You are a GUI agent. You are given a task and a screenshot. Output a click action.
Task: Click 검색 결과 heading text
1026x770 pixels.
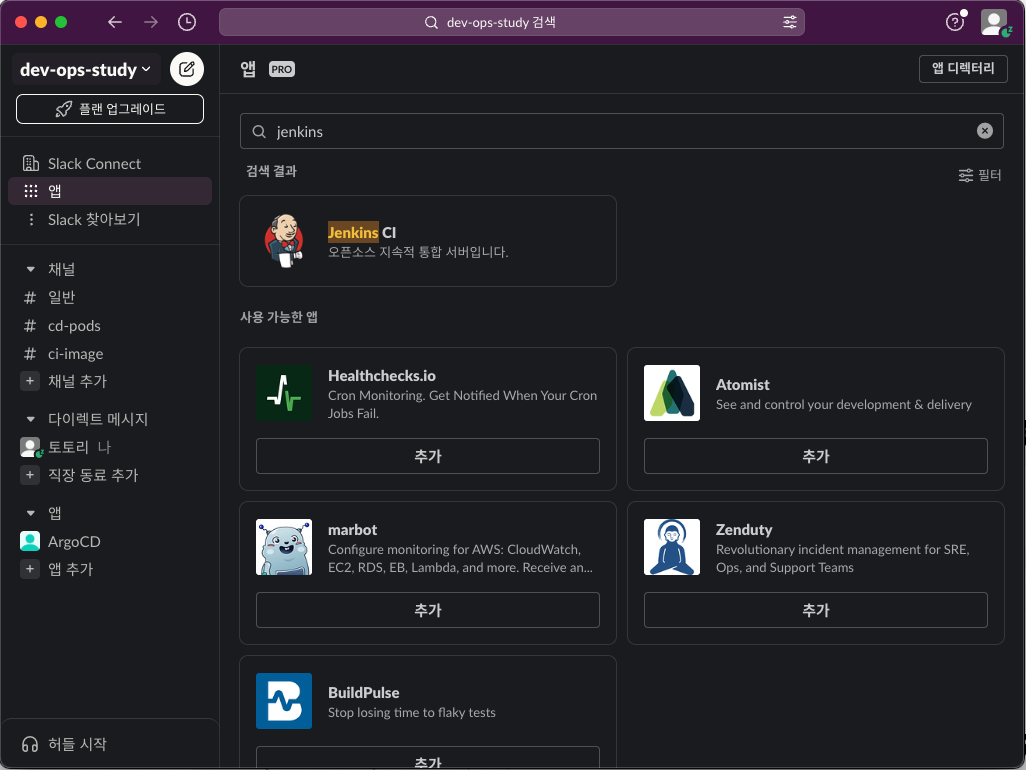[x=271, y=171]
